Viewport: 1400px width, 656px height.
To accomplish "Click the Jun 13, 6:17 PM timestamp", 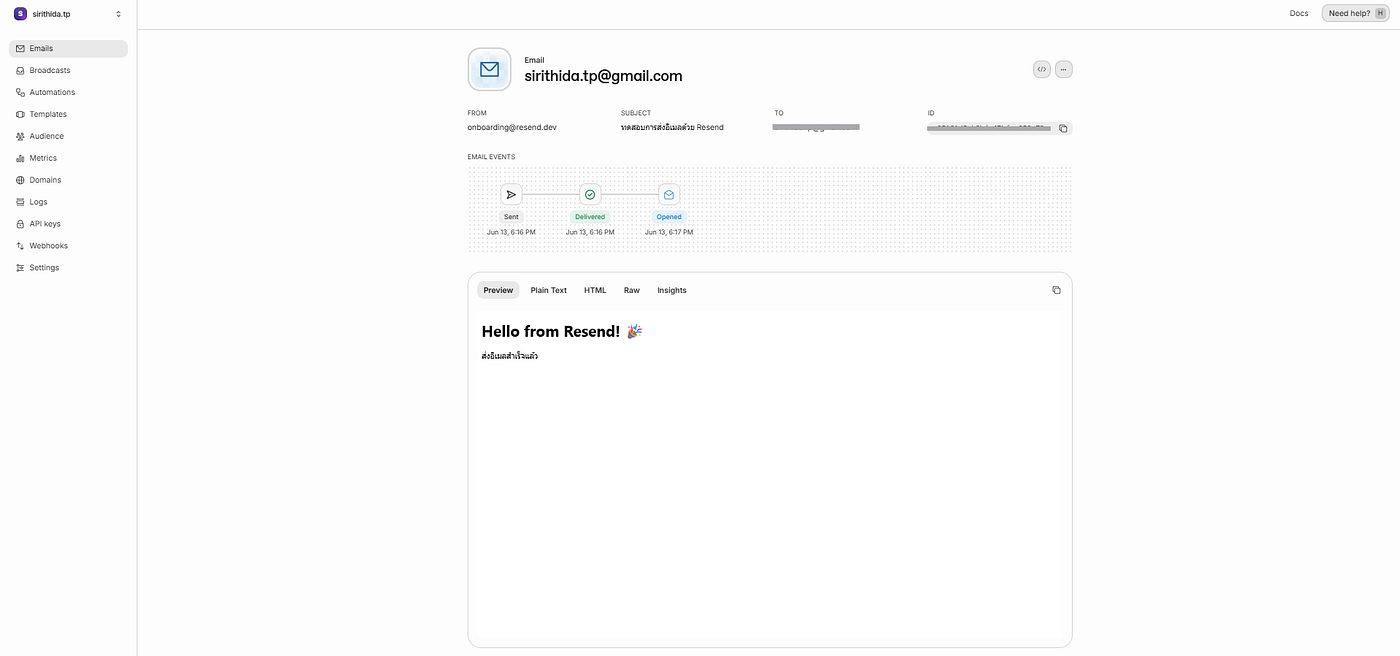I will tap(669, 232).
